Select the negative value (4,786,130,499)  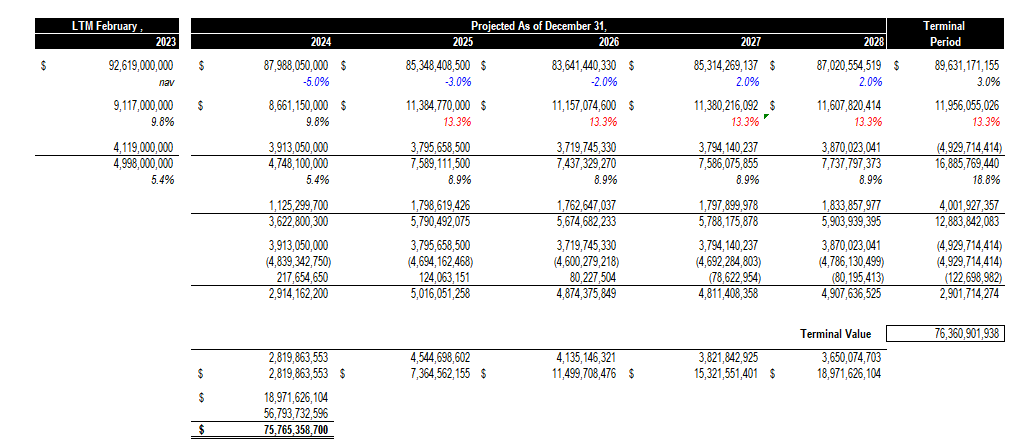851,262
